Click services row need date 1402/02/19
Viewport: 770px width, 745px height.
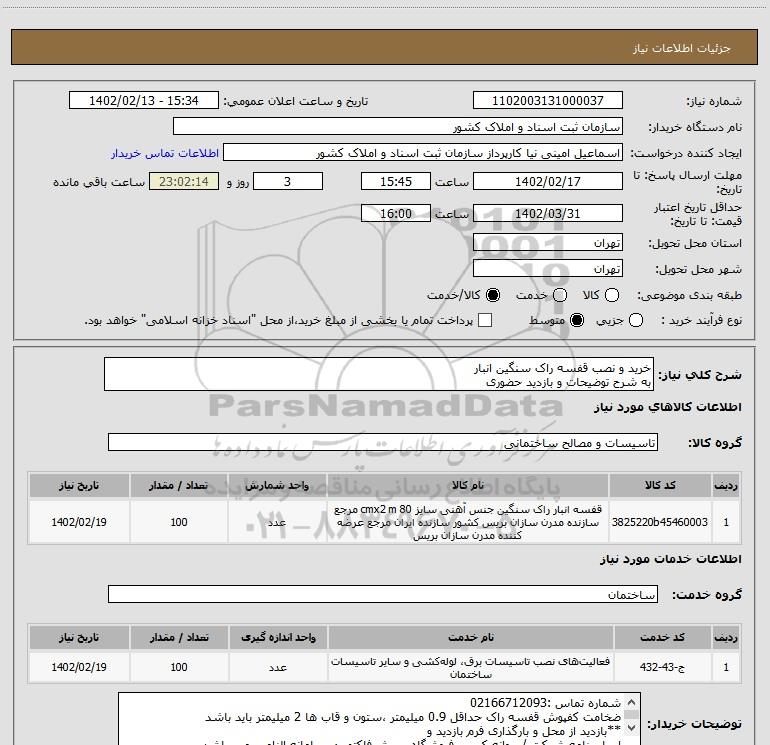point(79,667)
